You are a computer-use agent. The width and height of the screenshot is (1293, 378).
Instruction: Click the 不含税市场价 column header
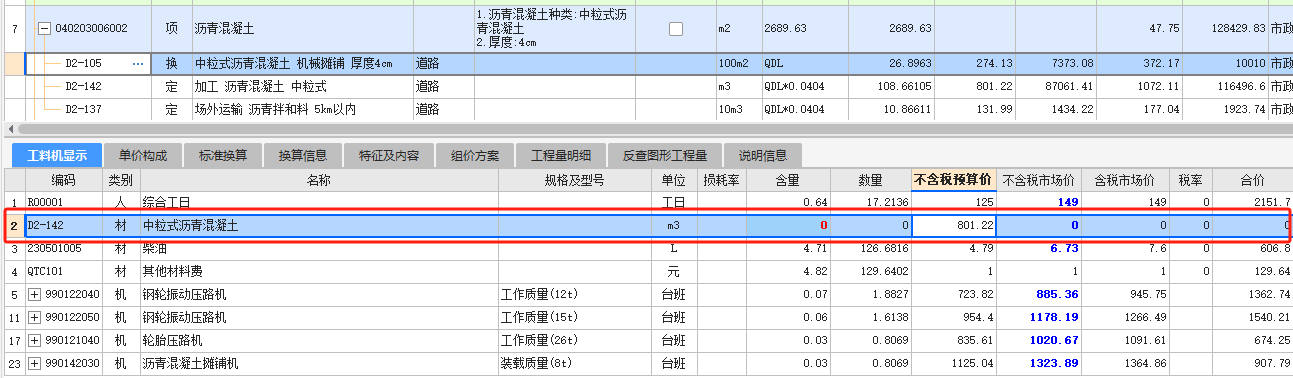point(1039,181)
